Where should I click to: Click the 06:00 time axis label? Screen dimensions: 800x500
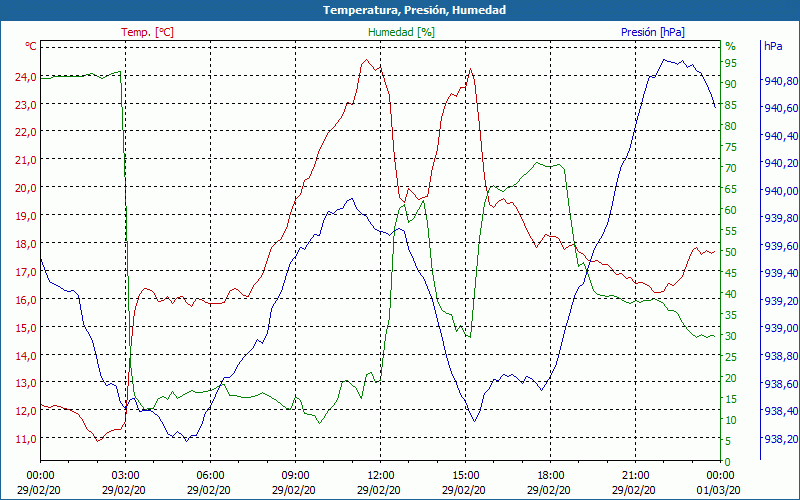210,476
